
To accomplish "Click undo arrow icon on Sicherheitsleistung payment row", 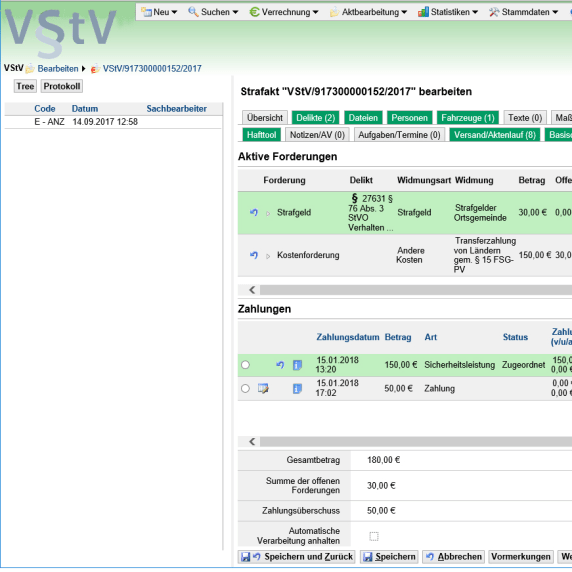I will click(x=280, y=365).
